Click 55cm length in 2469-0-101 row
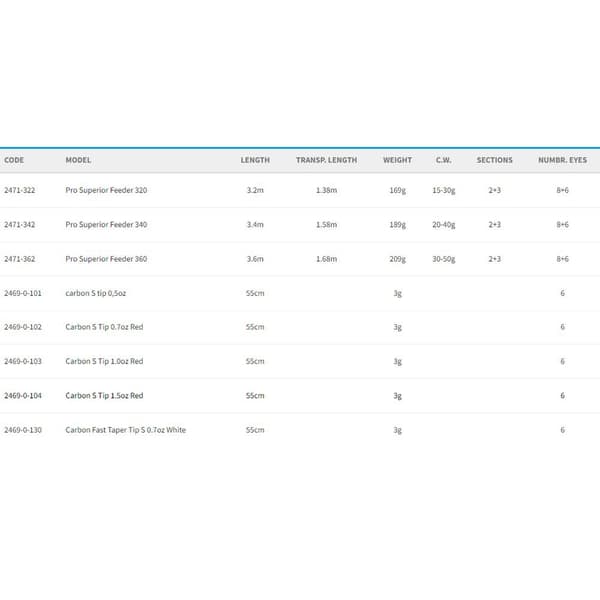This screenshot has height=600, width=600. tap(255, 293)
